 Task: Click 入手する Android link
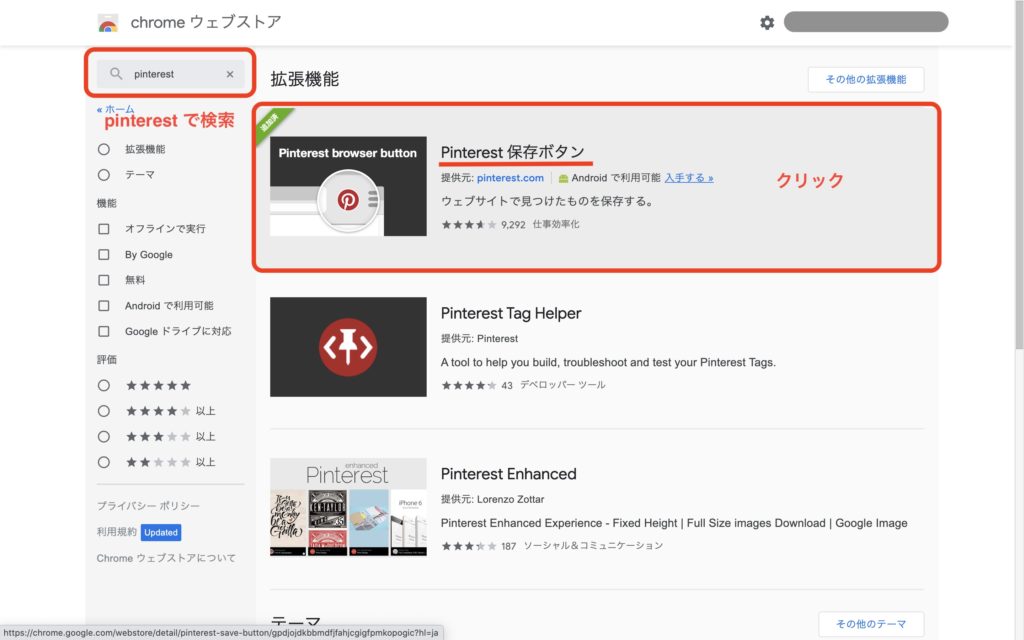click(689, 178)
